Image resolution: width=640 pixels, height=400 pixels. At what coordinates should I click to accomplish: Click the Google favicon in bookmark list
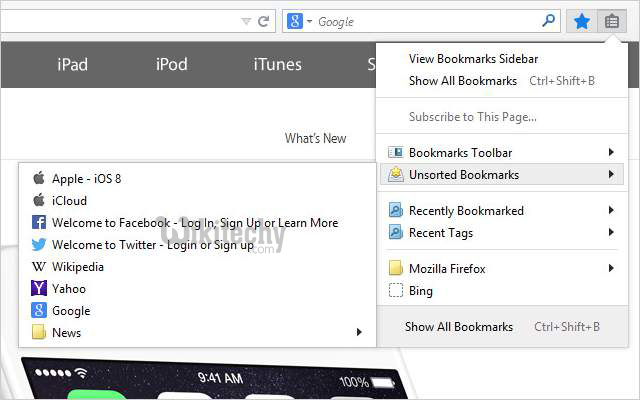coord(39,310)
